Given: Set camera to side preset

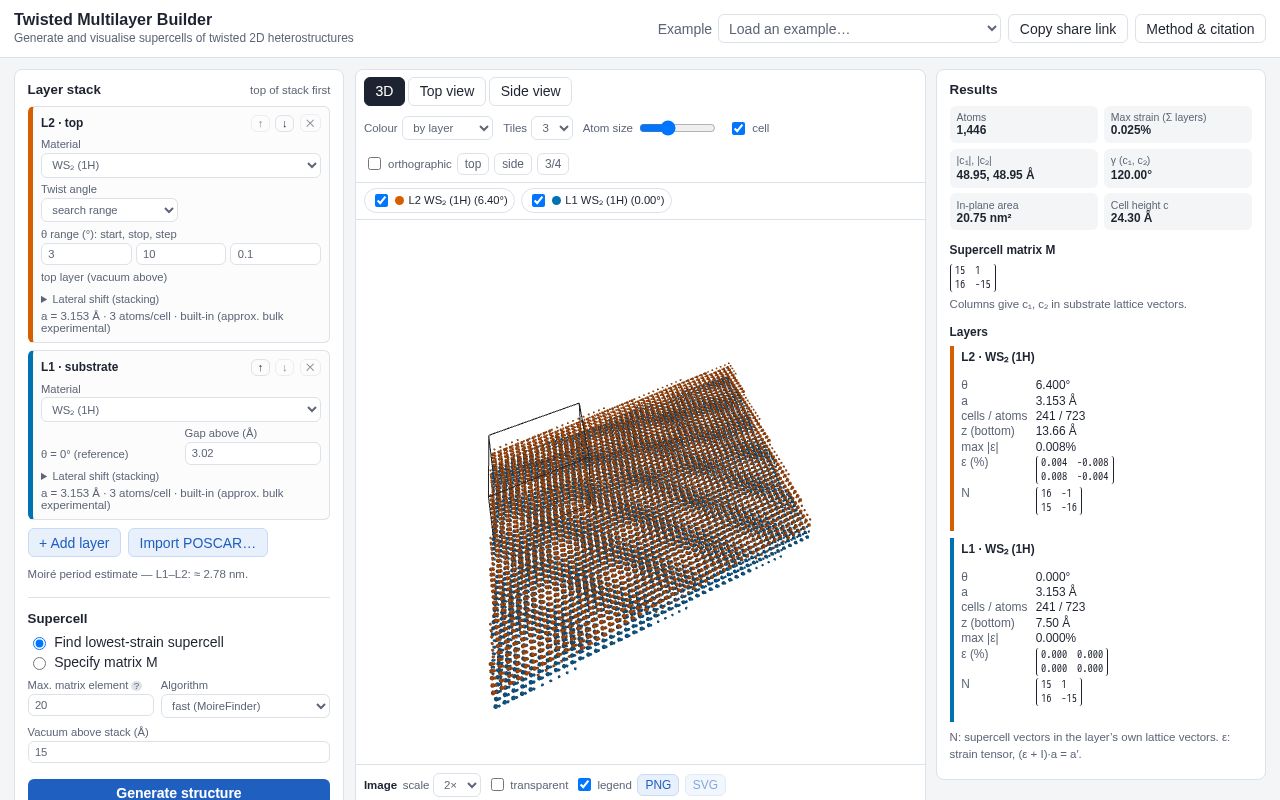Looking at the screenshot, I should click(513, 164).
